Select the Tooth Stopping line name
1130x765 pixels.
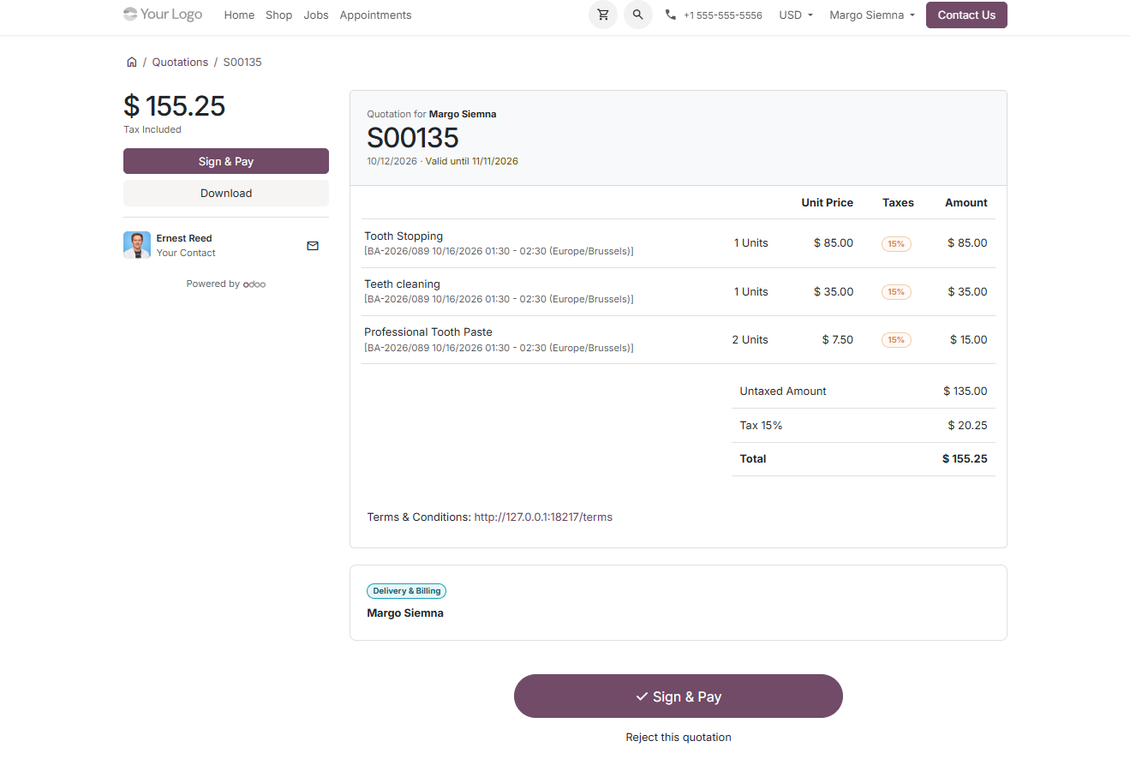[404, 236]
